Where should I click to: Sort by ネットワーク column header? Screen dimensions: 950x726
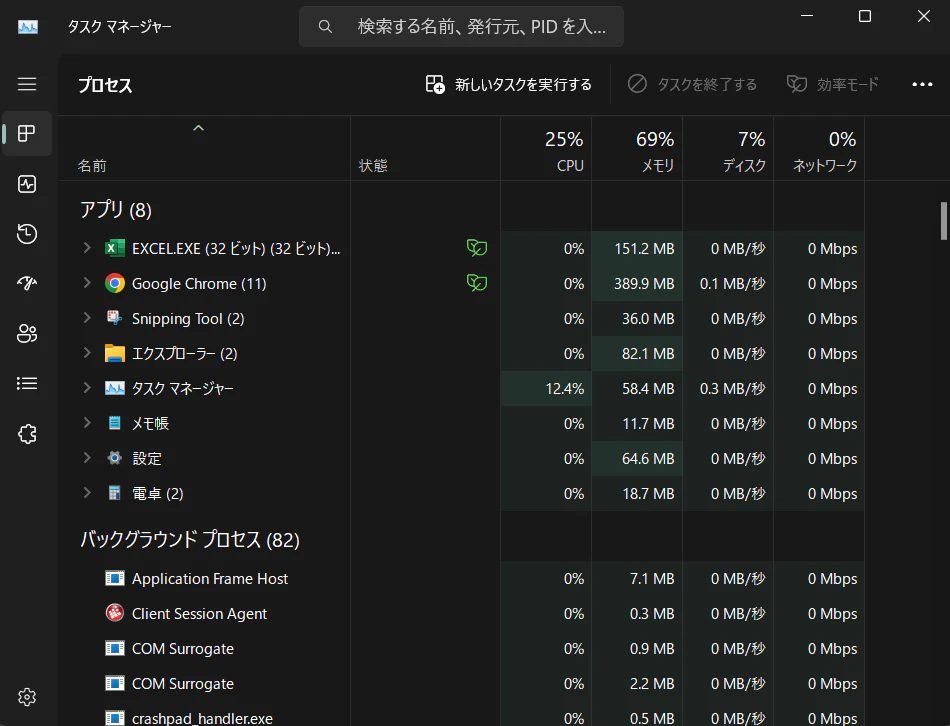pyautogui.click(x=819, y=149)
